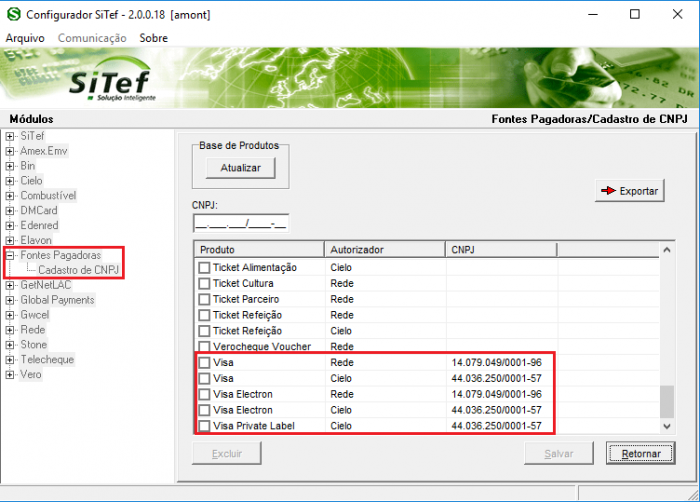Select Cadastro de CNPJ tree item
The width and height of the screenshot is (700, 502).
tap(79, 270)
